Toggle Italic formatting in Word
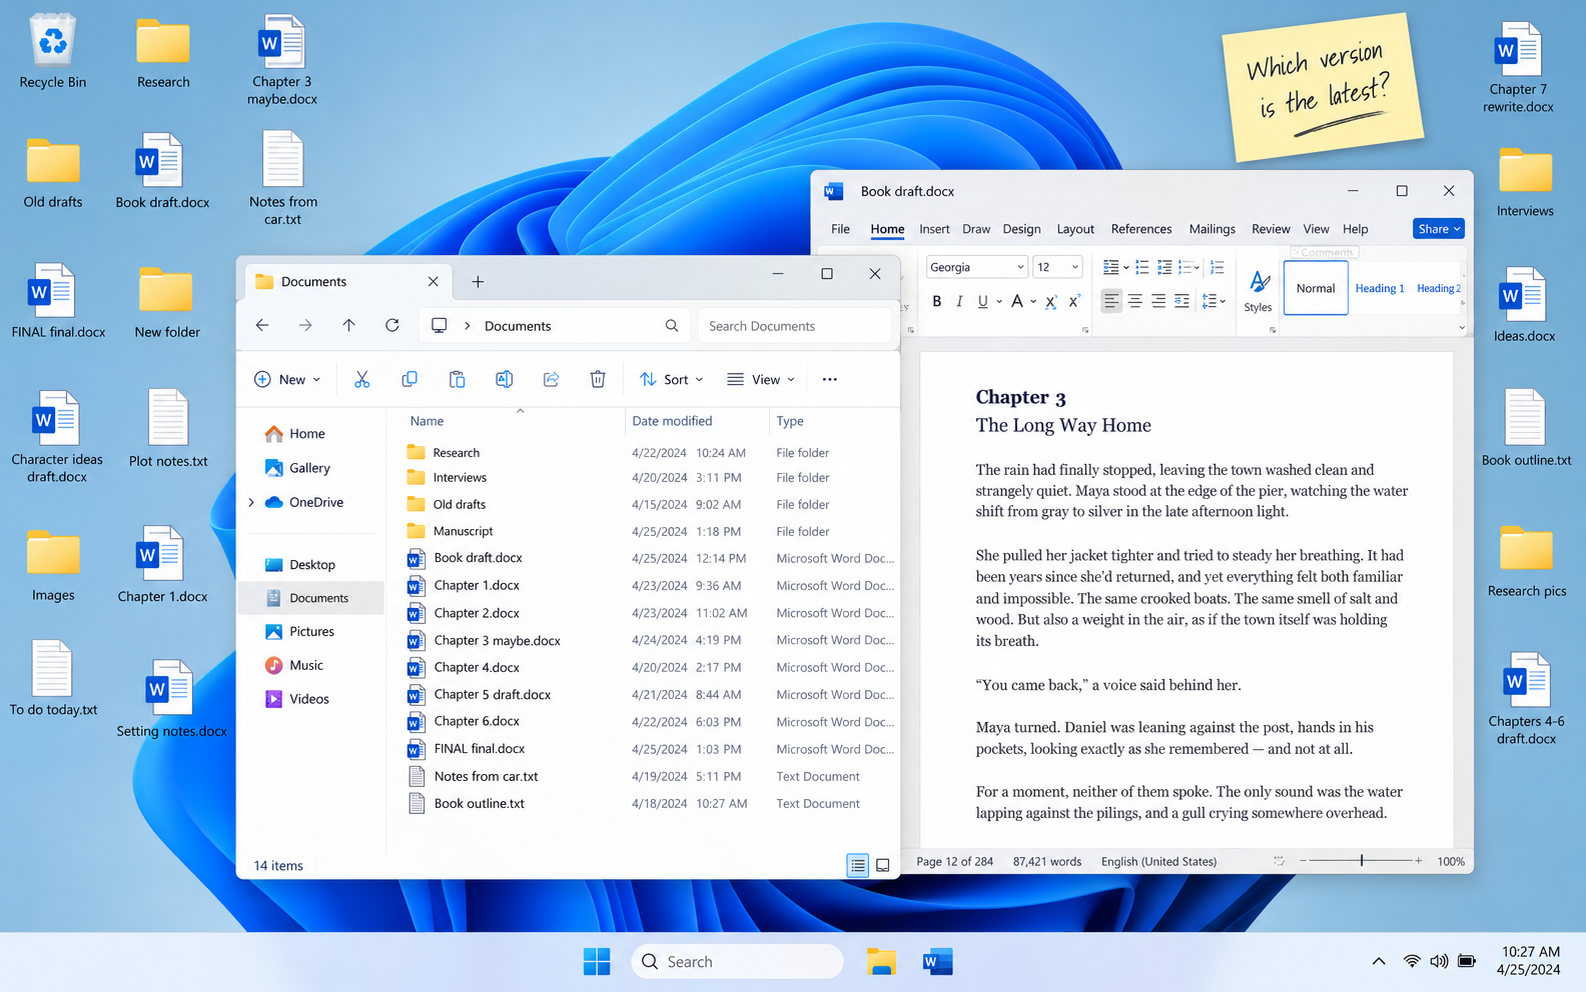Viewport: 1586px width, 992px height. 960,301
